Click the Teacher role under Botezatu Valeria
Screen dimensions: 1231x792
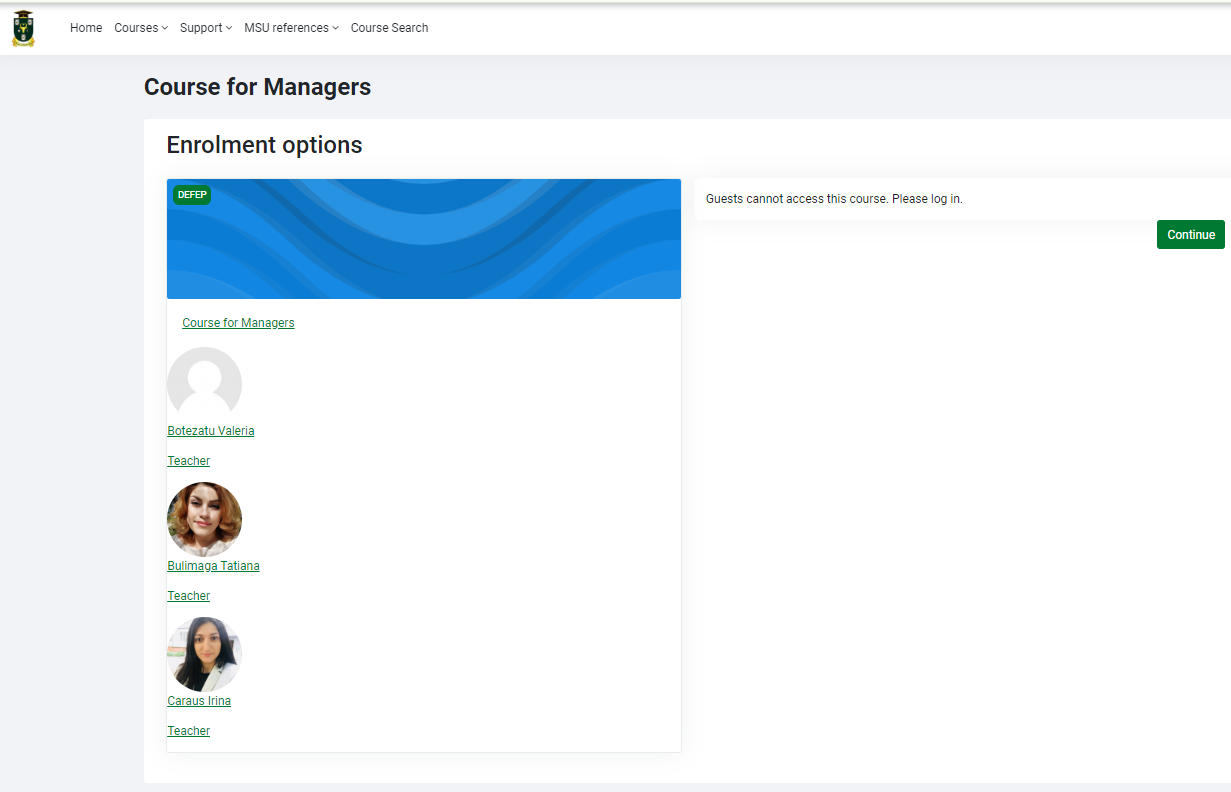[188, 461]
